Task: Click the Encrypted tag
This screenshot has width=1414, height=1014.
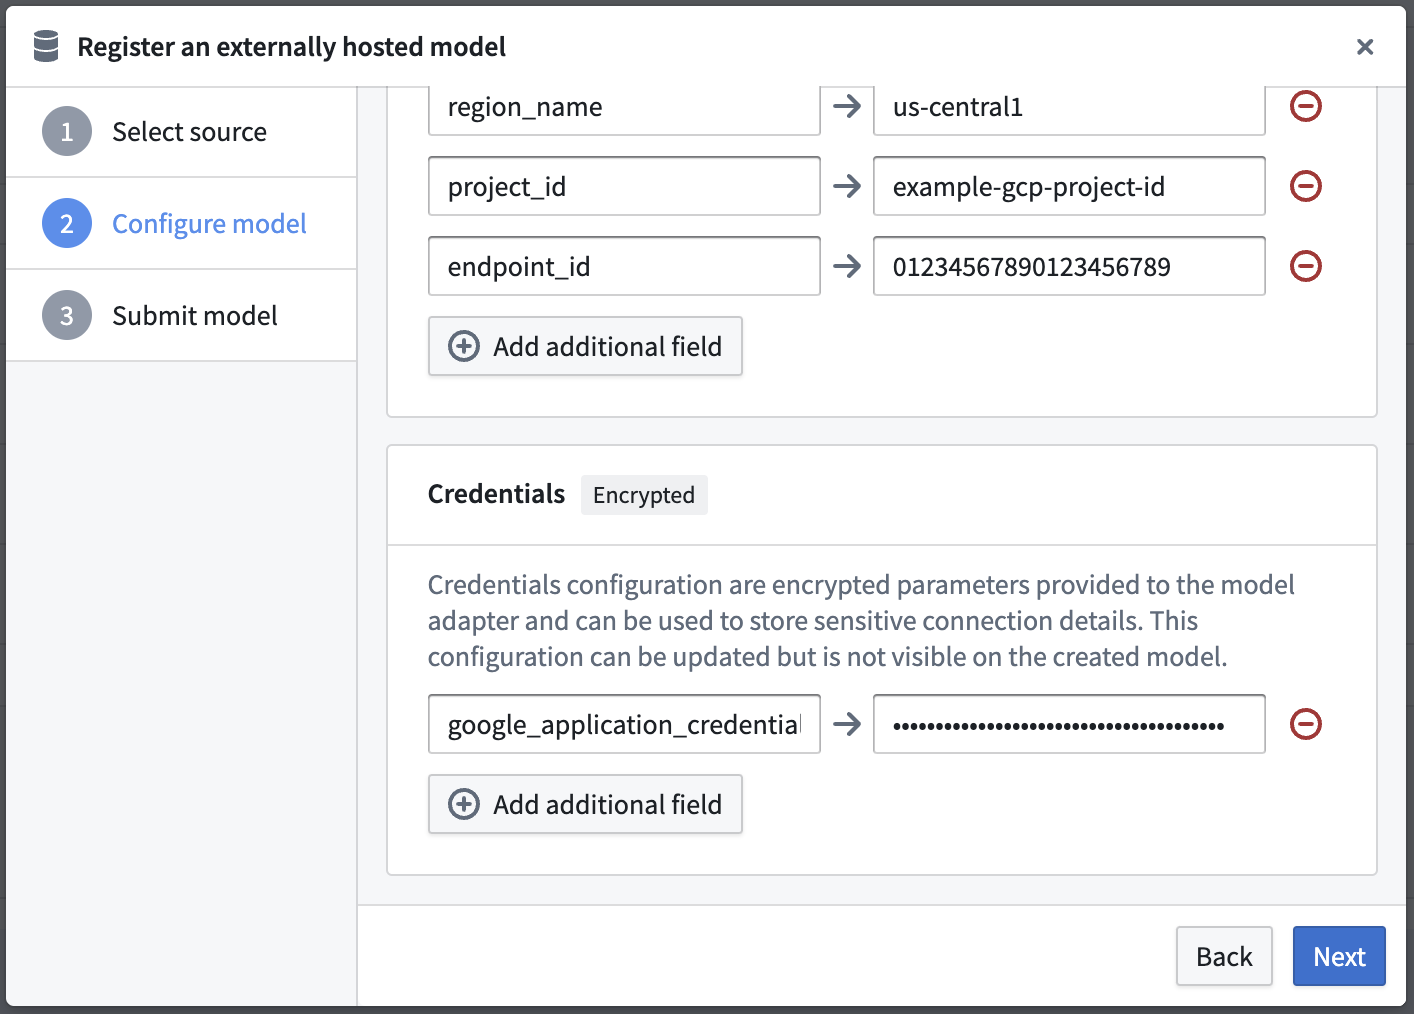Action: click(644, 495)
